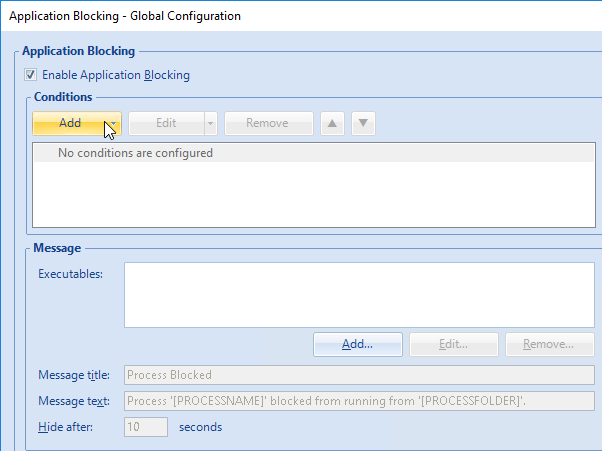The width and height of the screenshot is (602, 451).
Task: Click the Application Blocking window title bar
Action: point(301,16)
